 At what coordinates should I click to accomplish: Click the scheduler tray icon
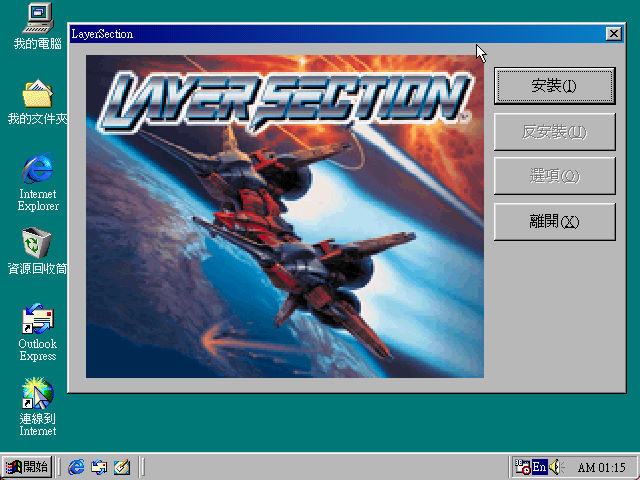(522, 467)
